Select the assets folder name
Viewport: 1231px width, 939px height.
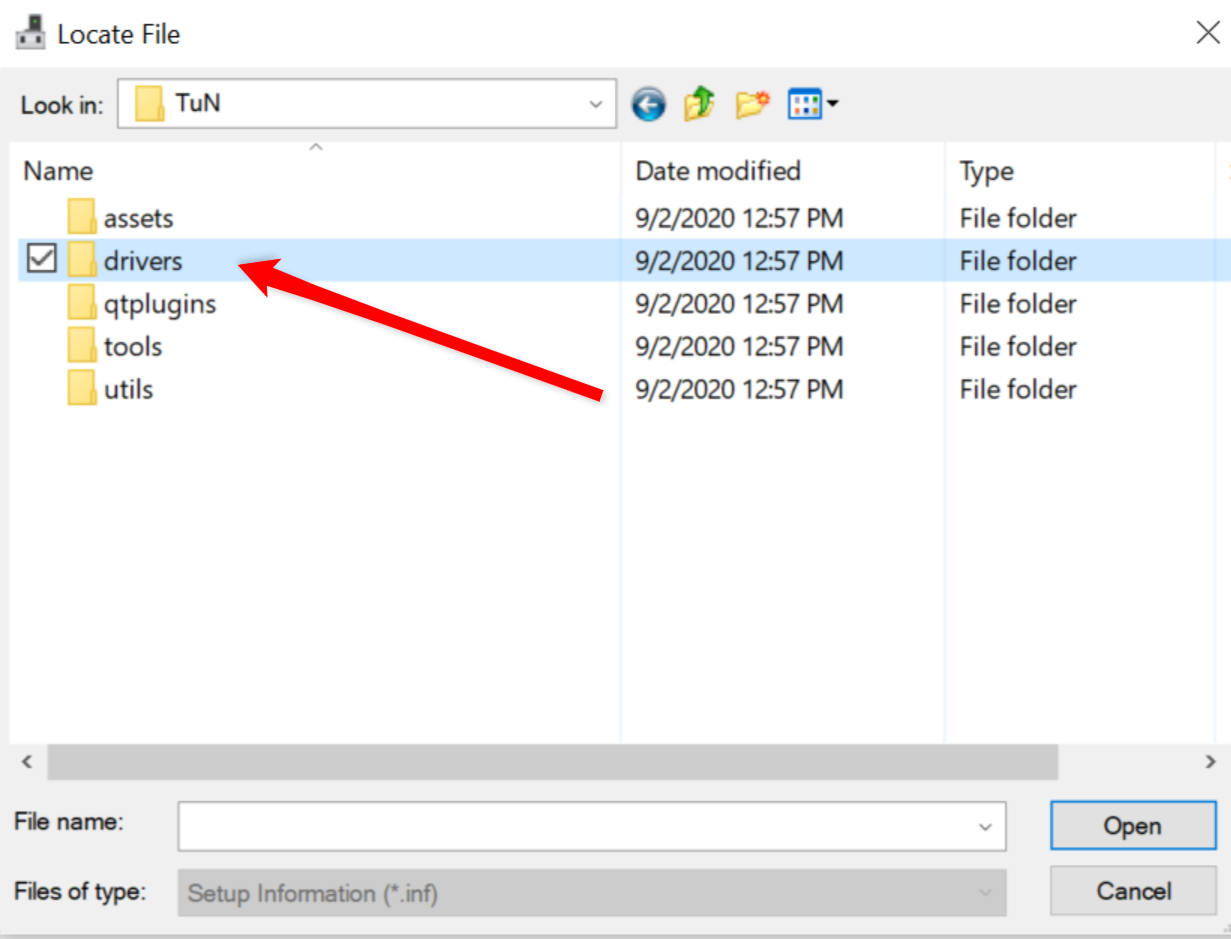tap(138, 218)
